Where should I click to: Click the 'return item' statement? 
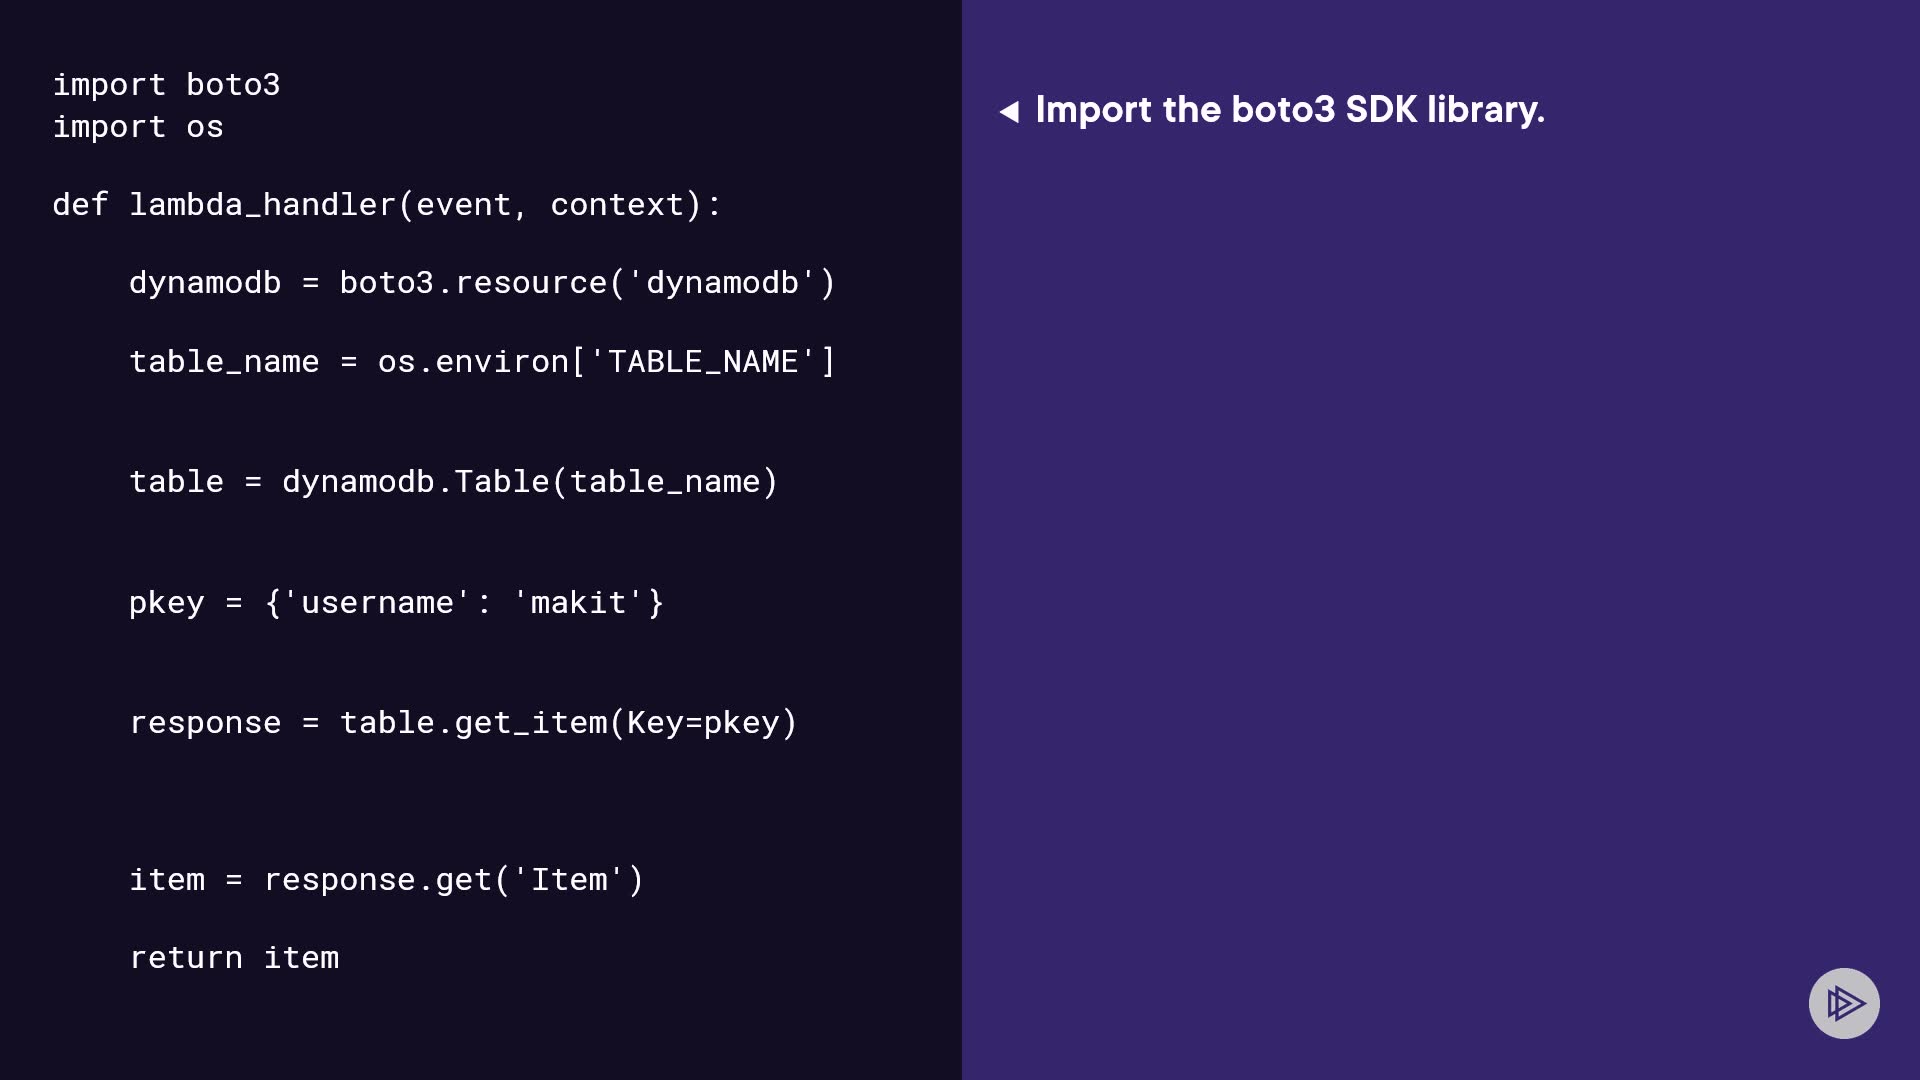[234, 958]
